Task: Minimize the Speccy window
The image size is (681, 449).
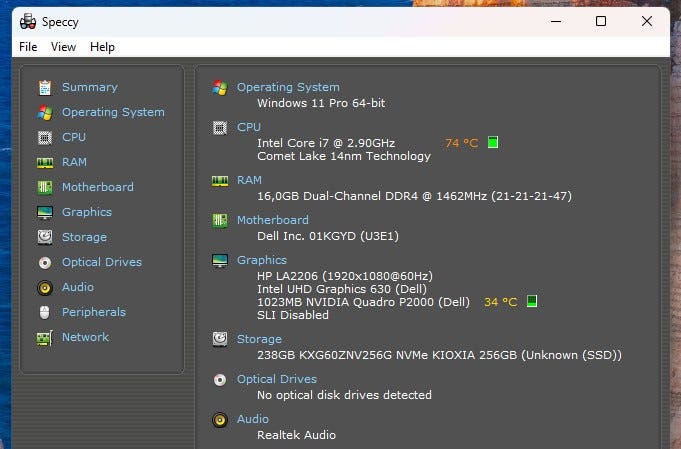Action: (x=556, y=21)
